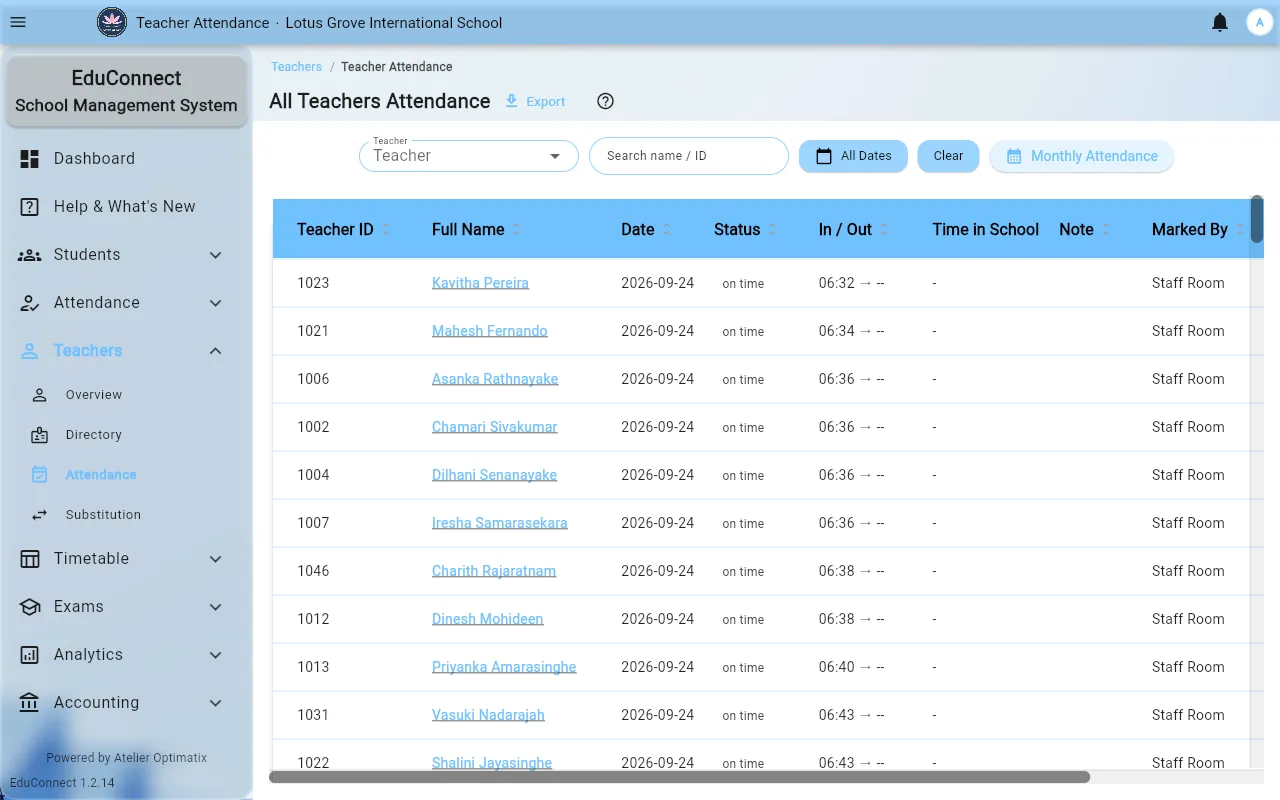Screen dimensions: 1280x800
Task: Sort by Date column arrows
Action: [x=667, y=229]
